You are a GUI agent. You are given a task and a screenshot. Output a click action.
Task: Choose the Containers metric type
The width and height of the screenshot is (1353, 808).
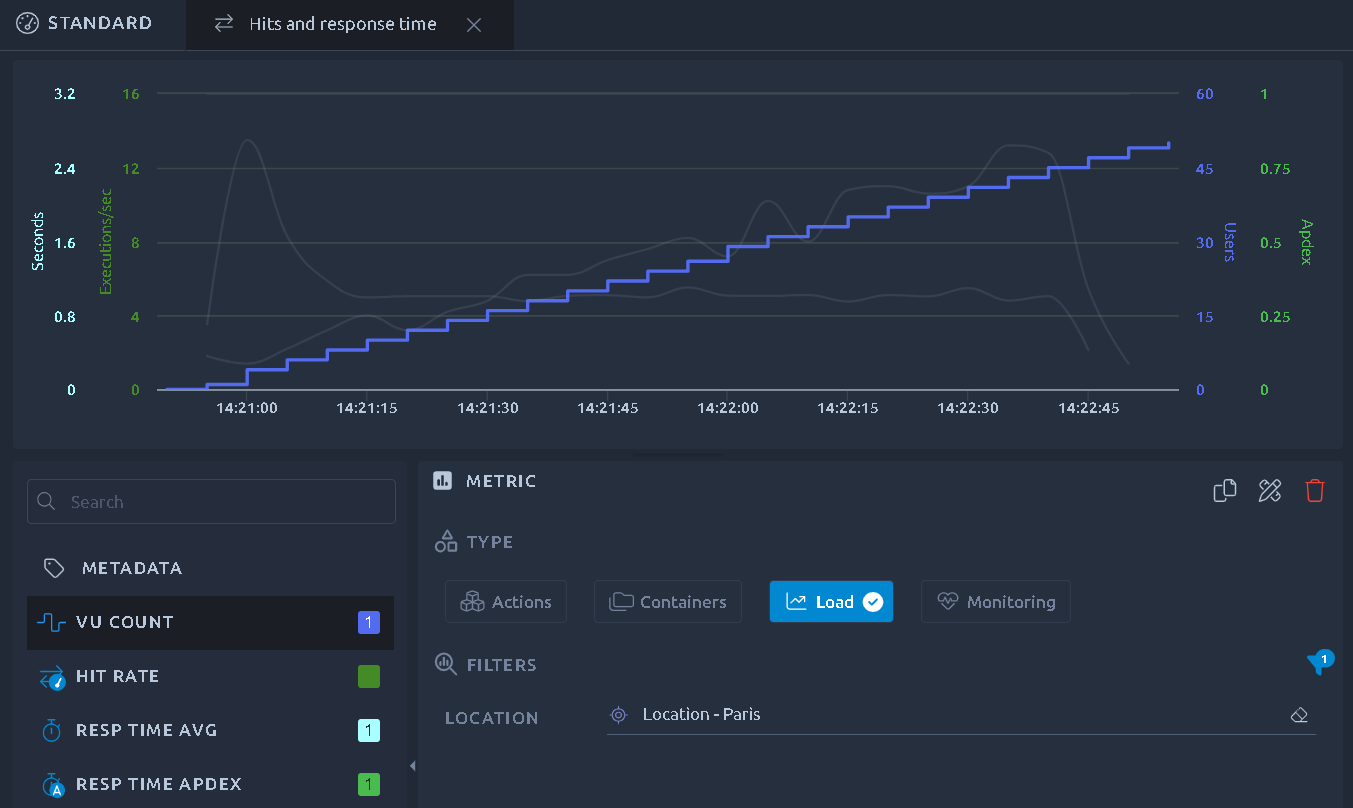[668, 602]
